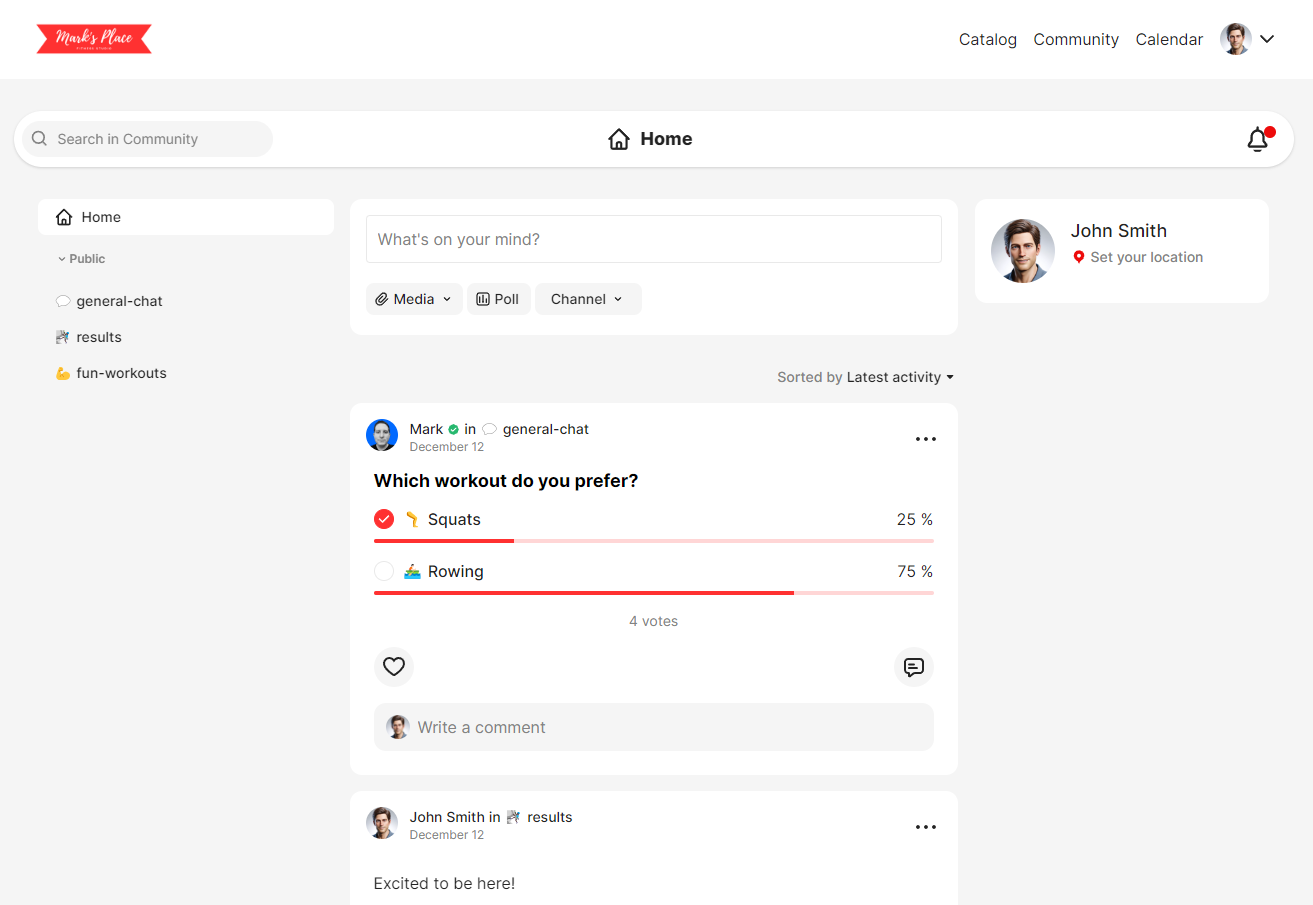
Task: Click the Squats 25% progress bar
Action: point(654,541)
